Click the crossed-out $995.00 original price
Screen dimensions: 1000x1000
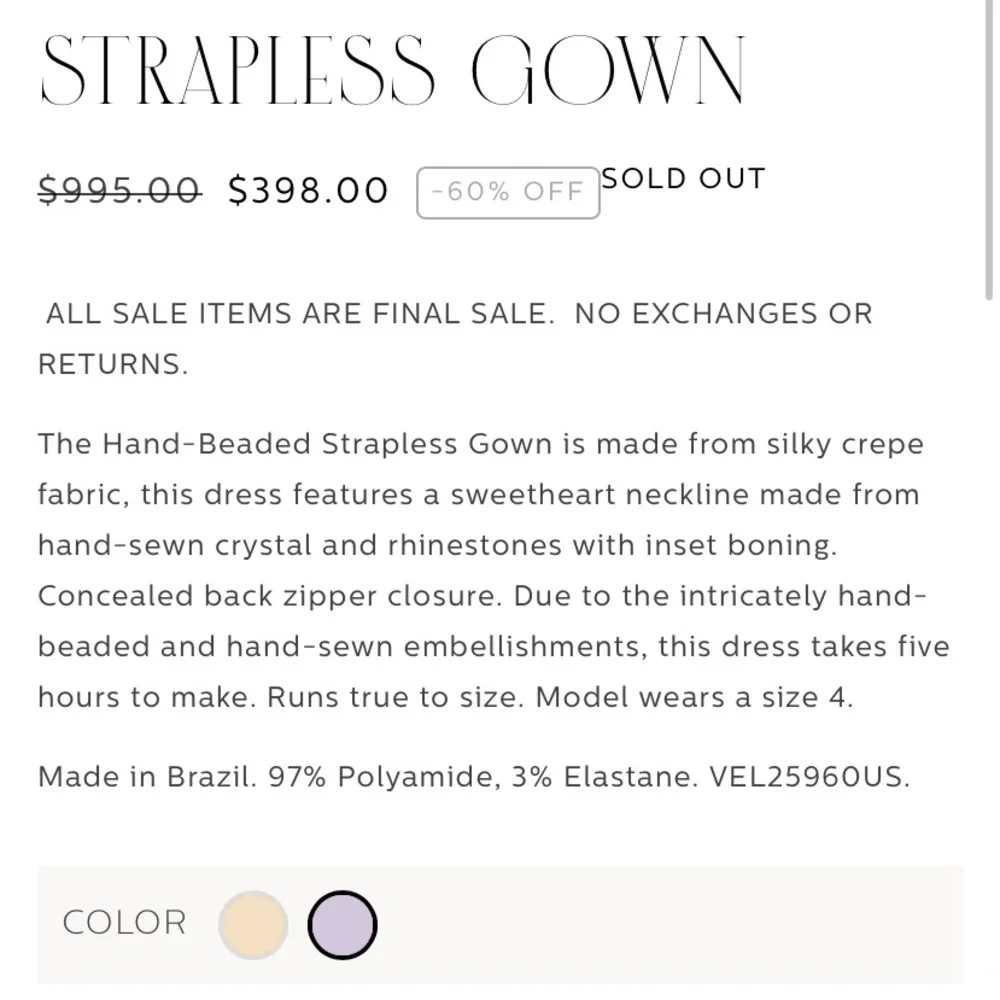119,189
